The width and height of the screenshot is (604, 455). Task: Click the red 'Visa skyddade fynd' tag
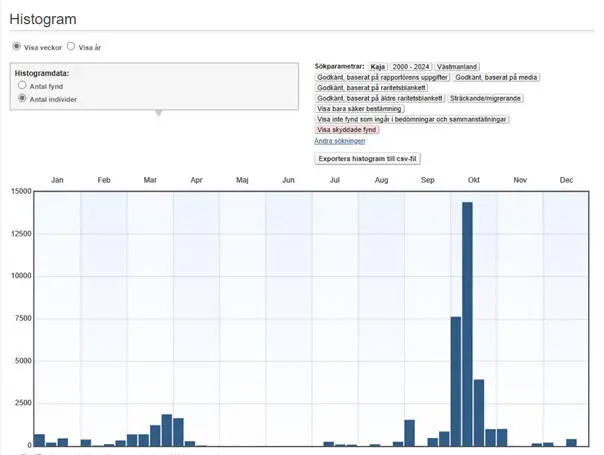pos(347,130)
